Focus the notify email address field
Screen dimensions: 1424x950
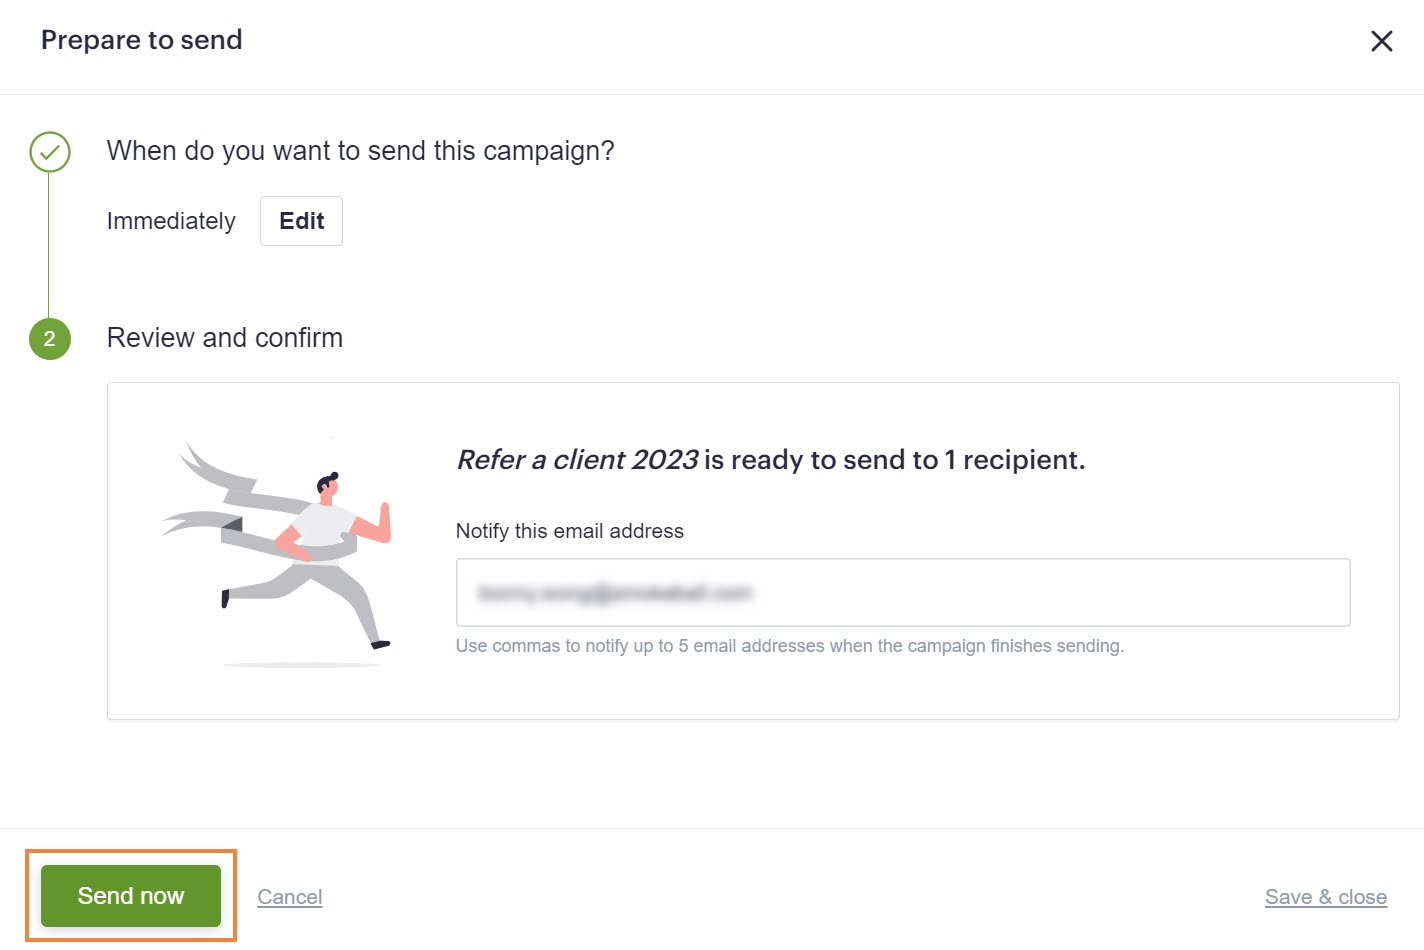[x=903, y=593]
